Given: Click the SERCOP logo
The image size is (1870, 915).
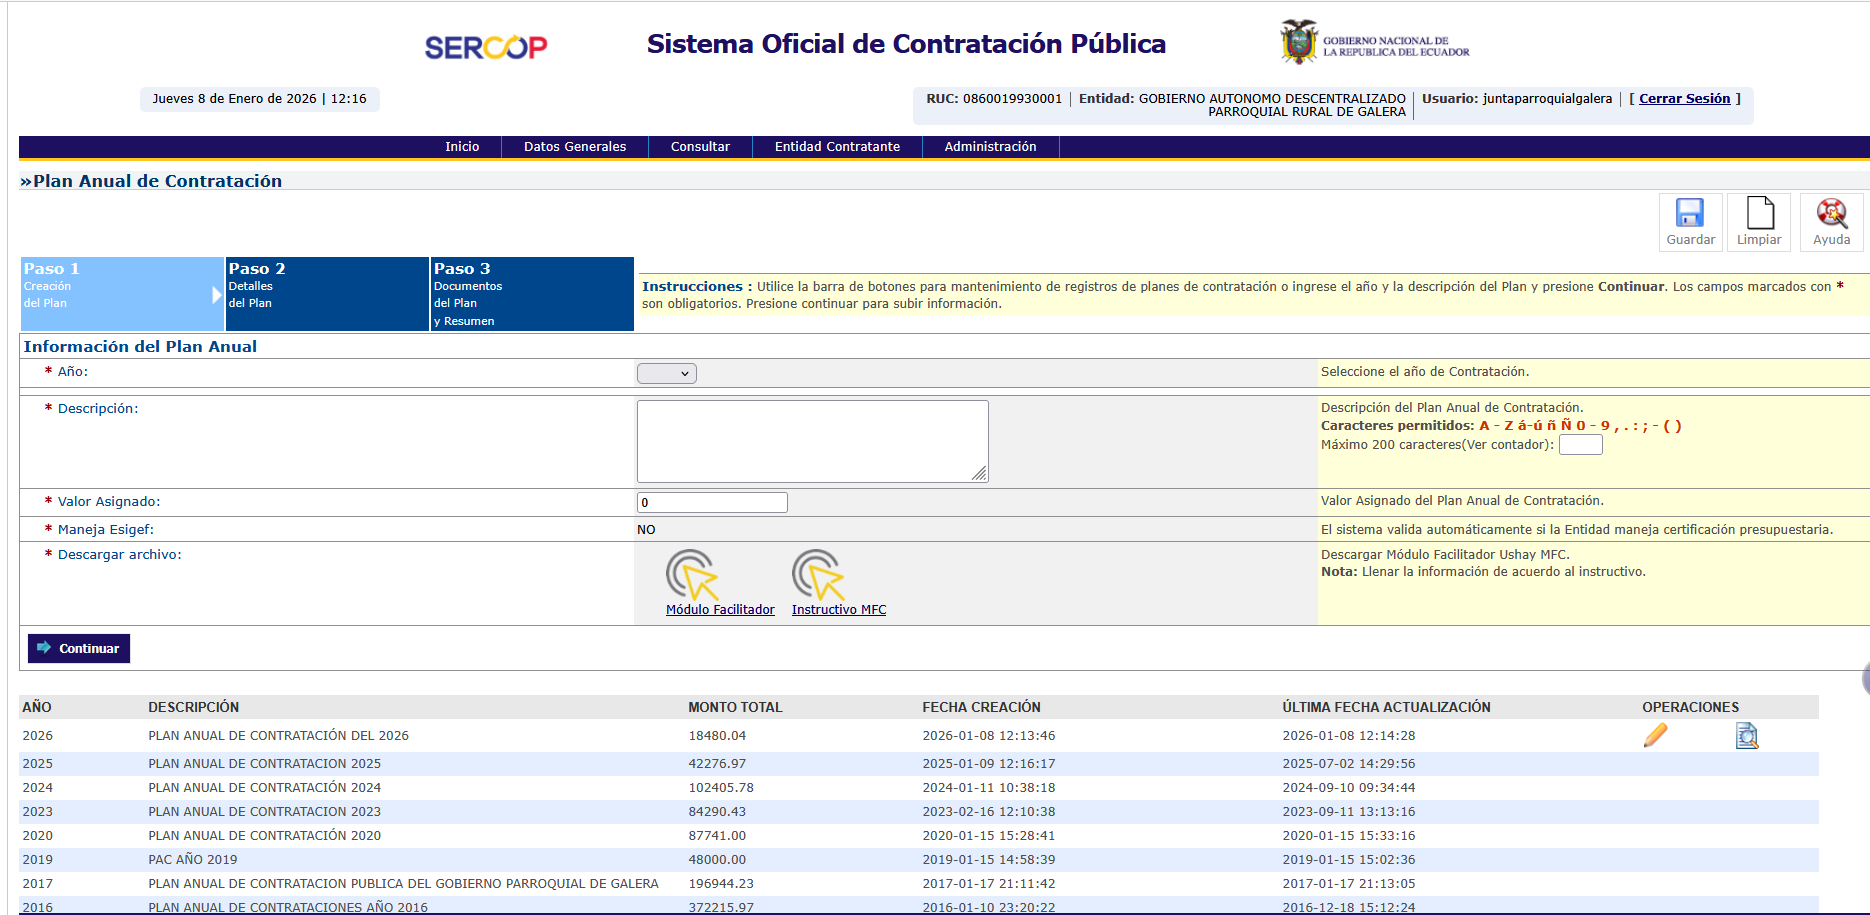Looking at the screenshot, I should 486,47.
